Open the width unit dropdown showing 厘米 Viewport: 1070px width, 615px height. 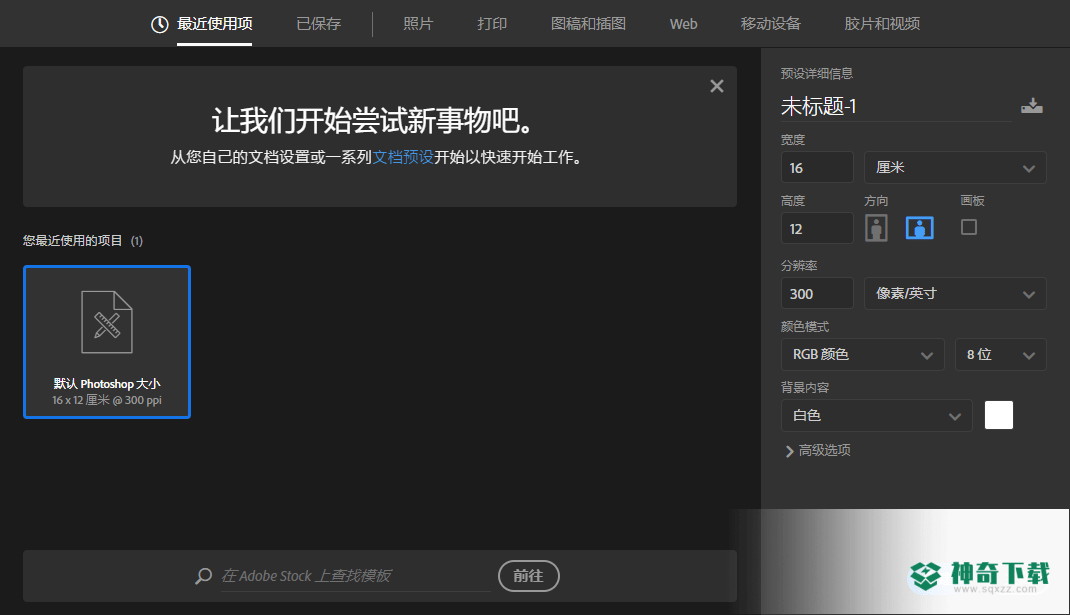[955, 167]
